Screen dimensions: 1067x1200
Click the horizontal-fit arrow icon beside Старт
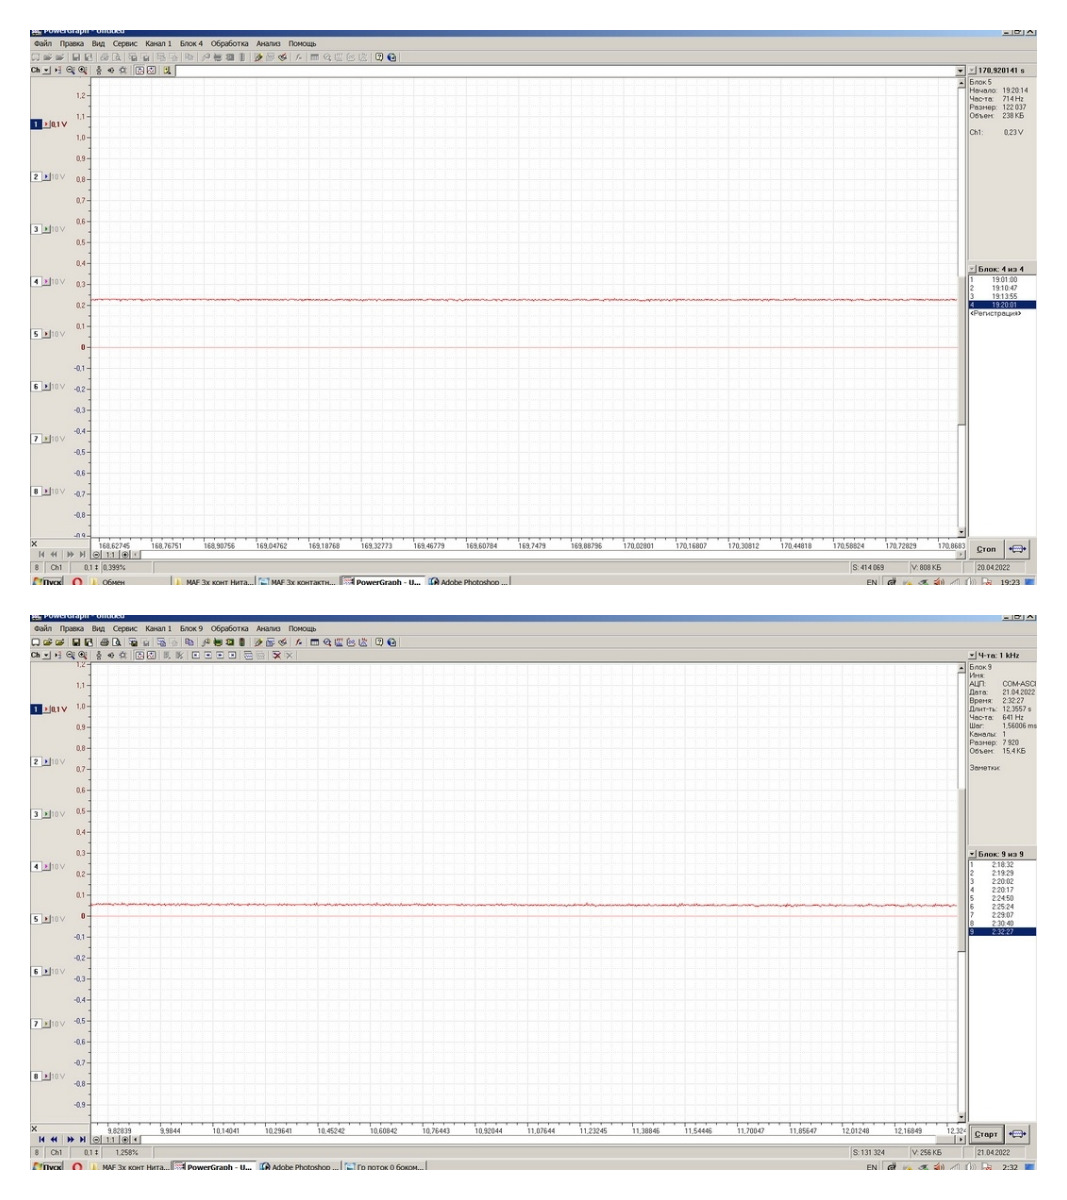1017,1134
